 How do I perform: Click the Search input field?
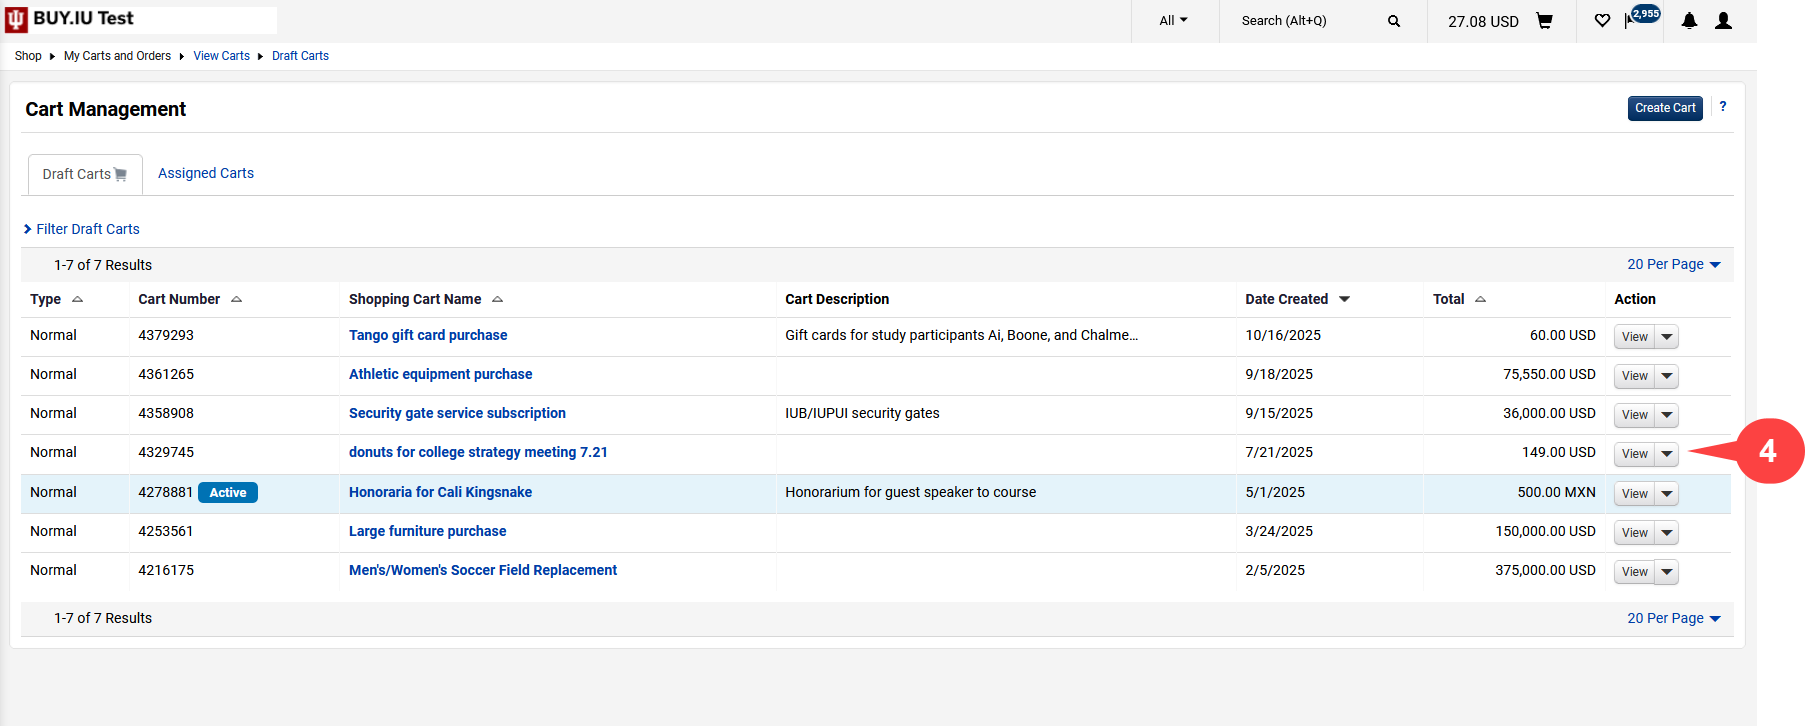(x=1305, y=21)
